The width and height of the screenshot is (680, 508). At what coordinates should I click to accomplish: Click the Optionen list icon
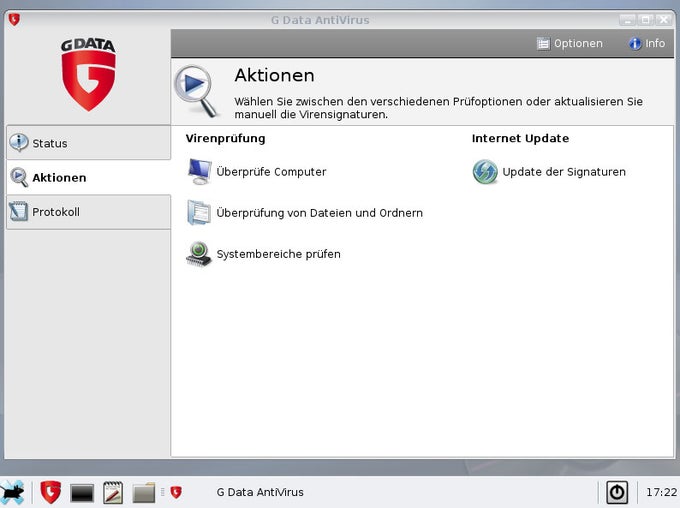pos(543,43)
